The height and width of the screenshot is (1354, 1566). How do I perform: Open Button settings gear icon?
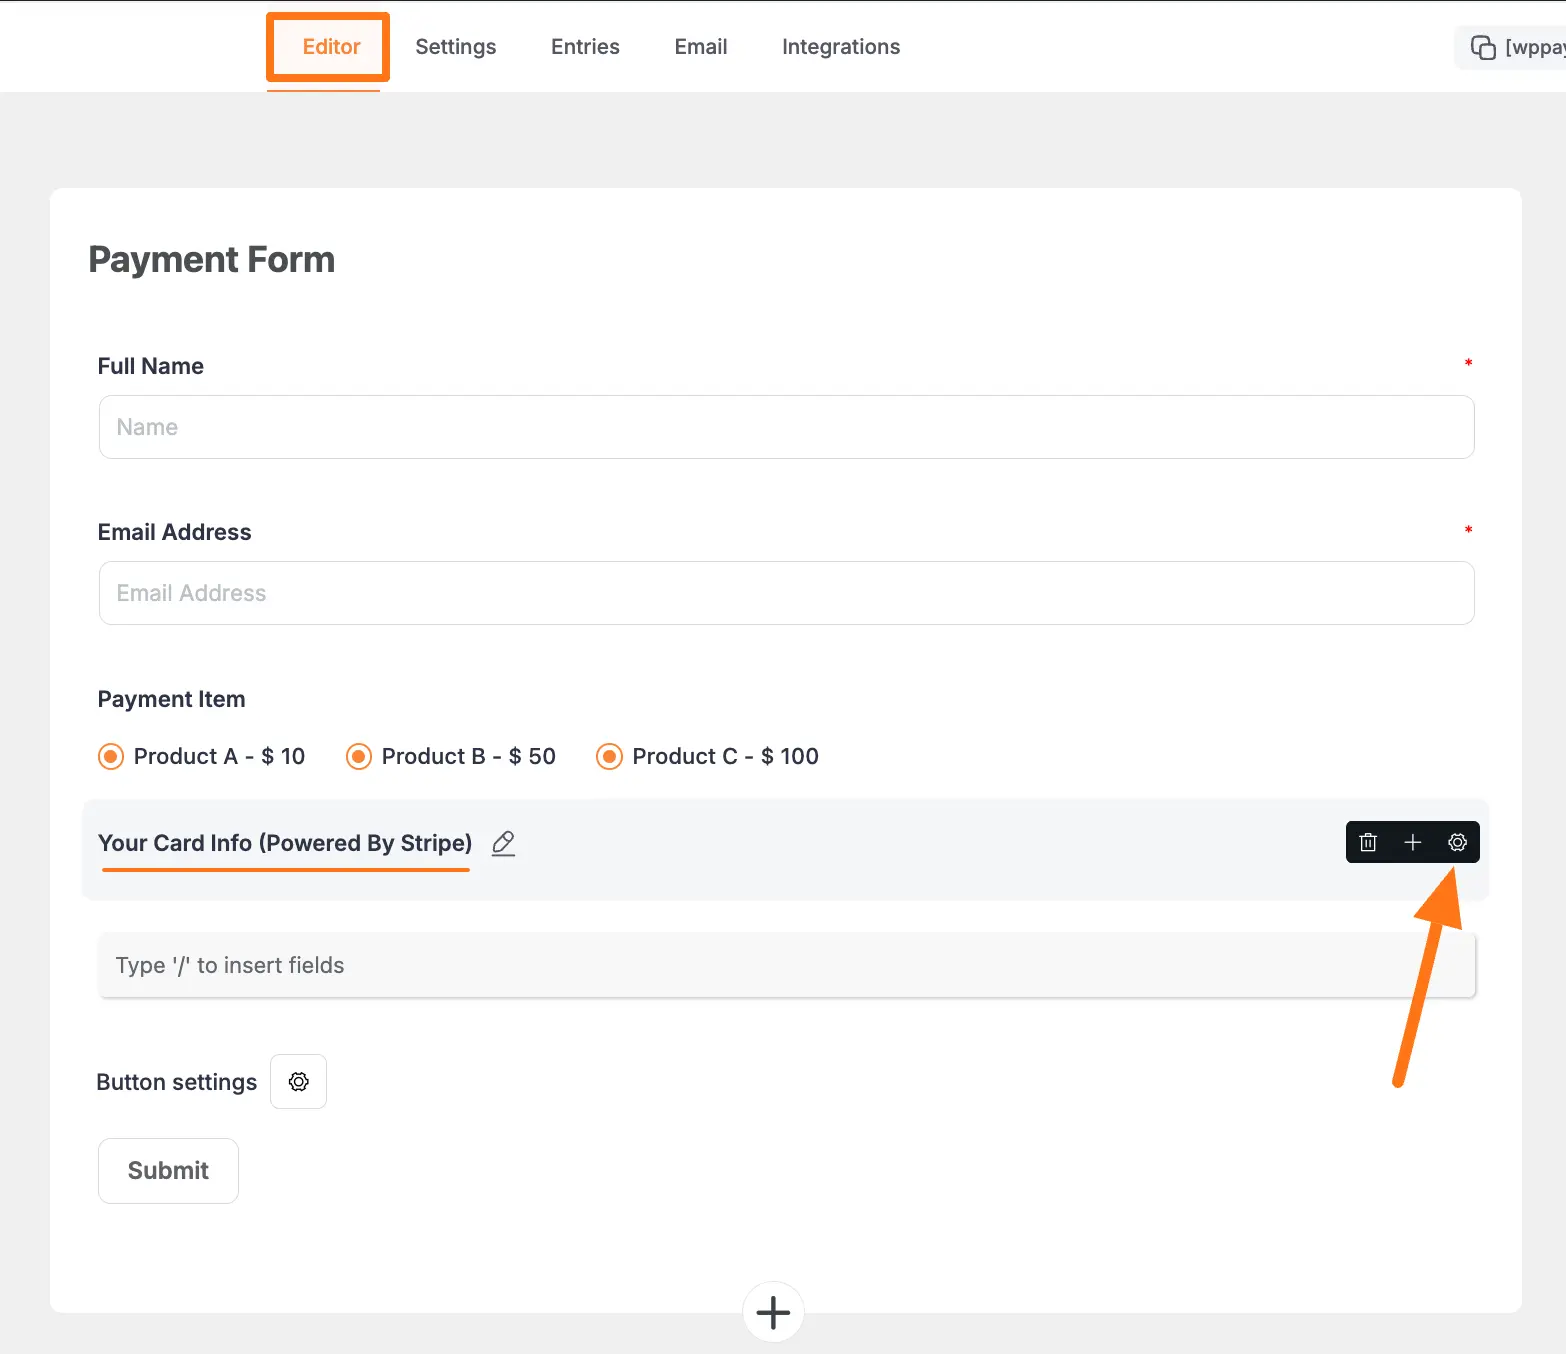tap(298, 1081)
